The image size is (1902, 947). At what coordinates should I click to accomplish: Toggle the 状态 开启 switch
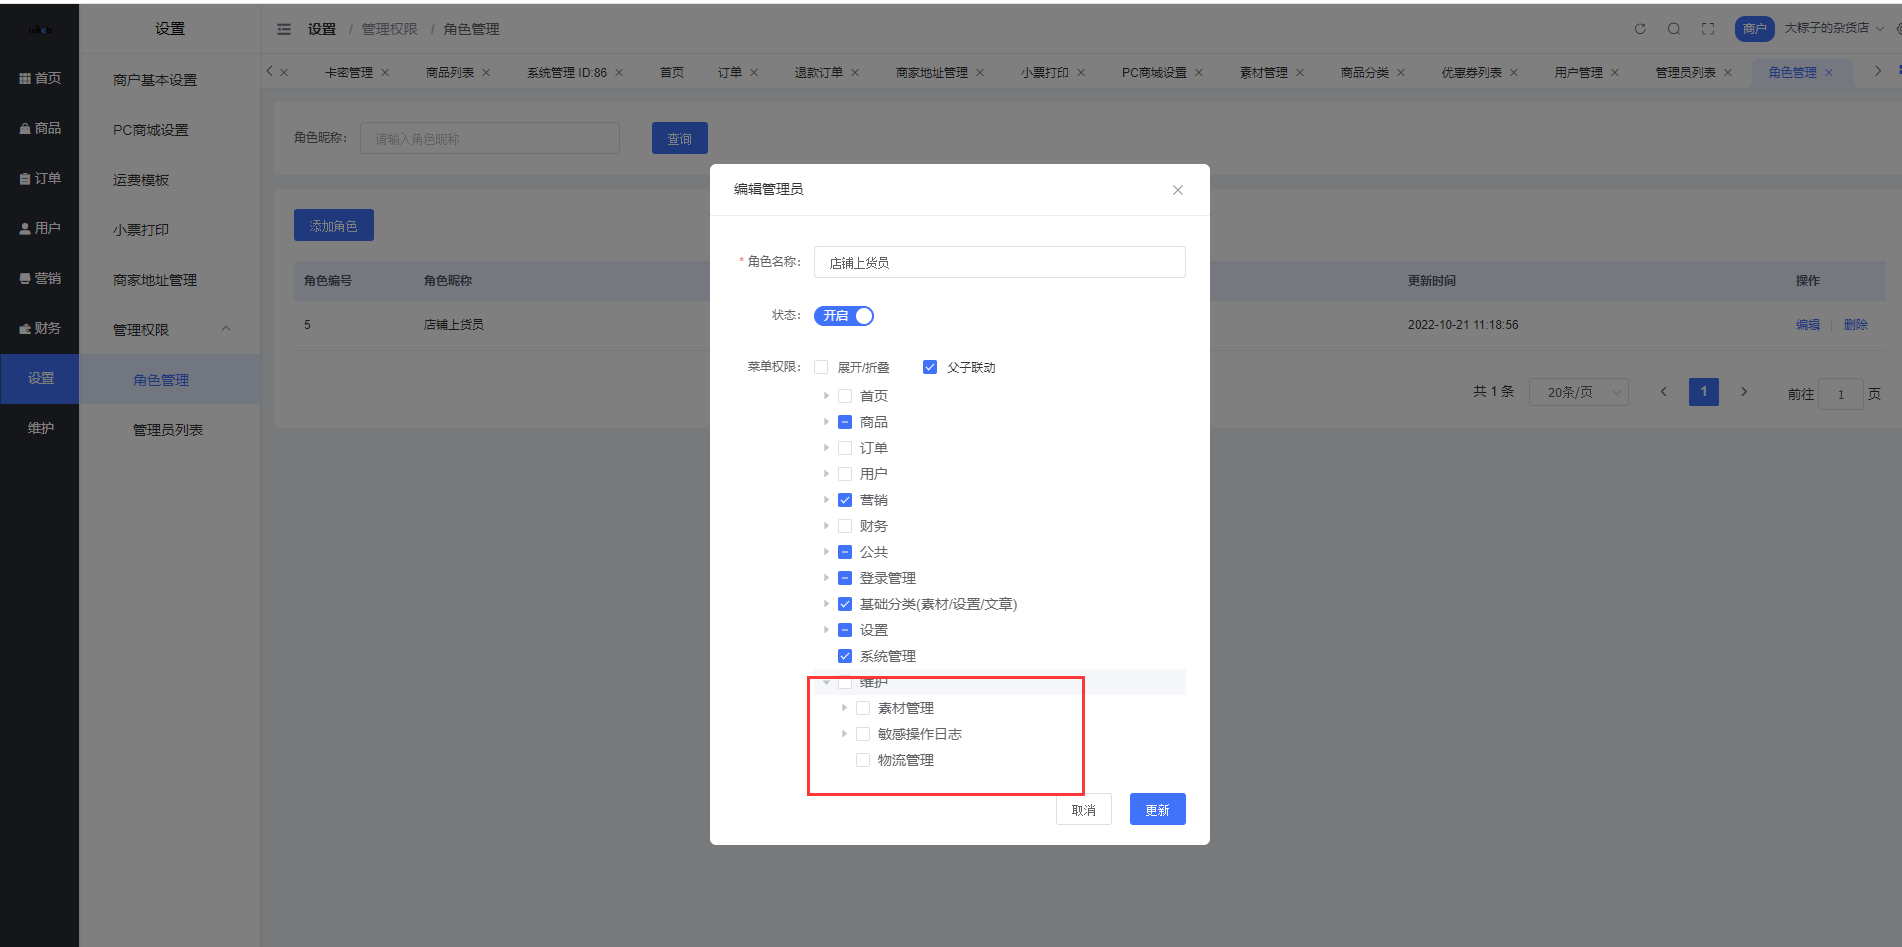tap(844, 316)
